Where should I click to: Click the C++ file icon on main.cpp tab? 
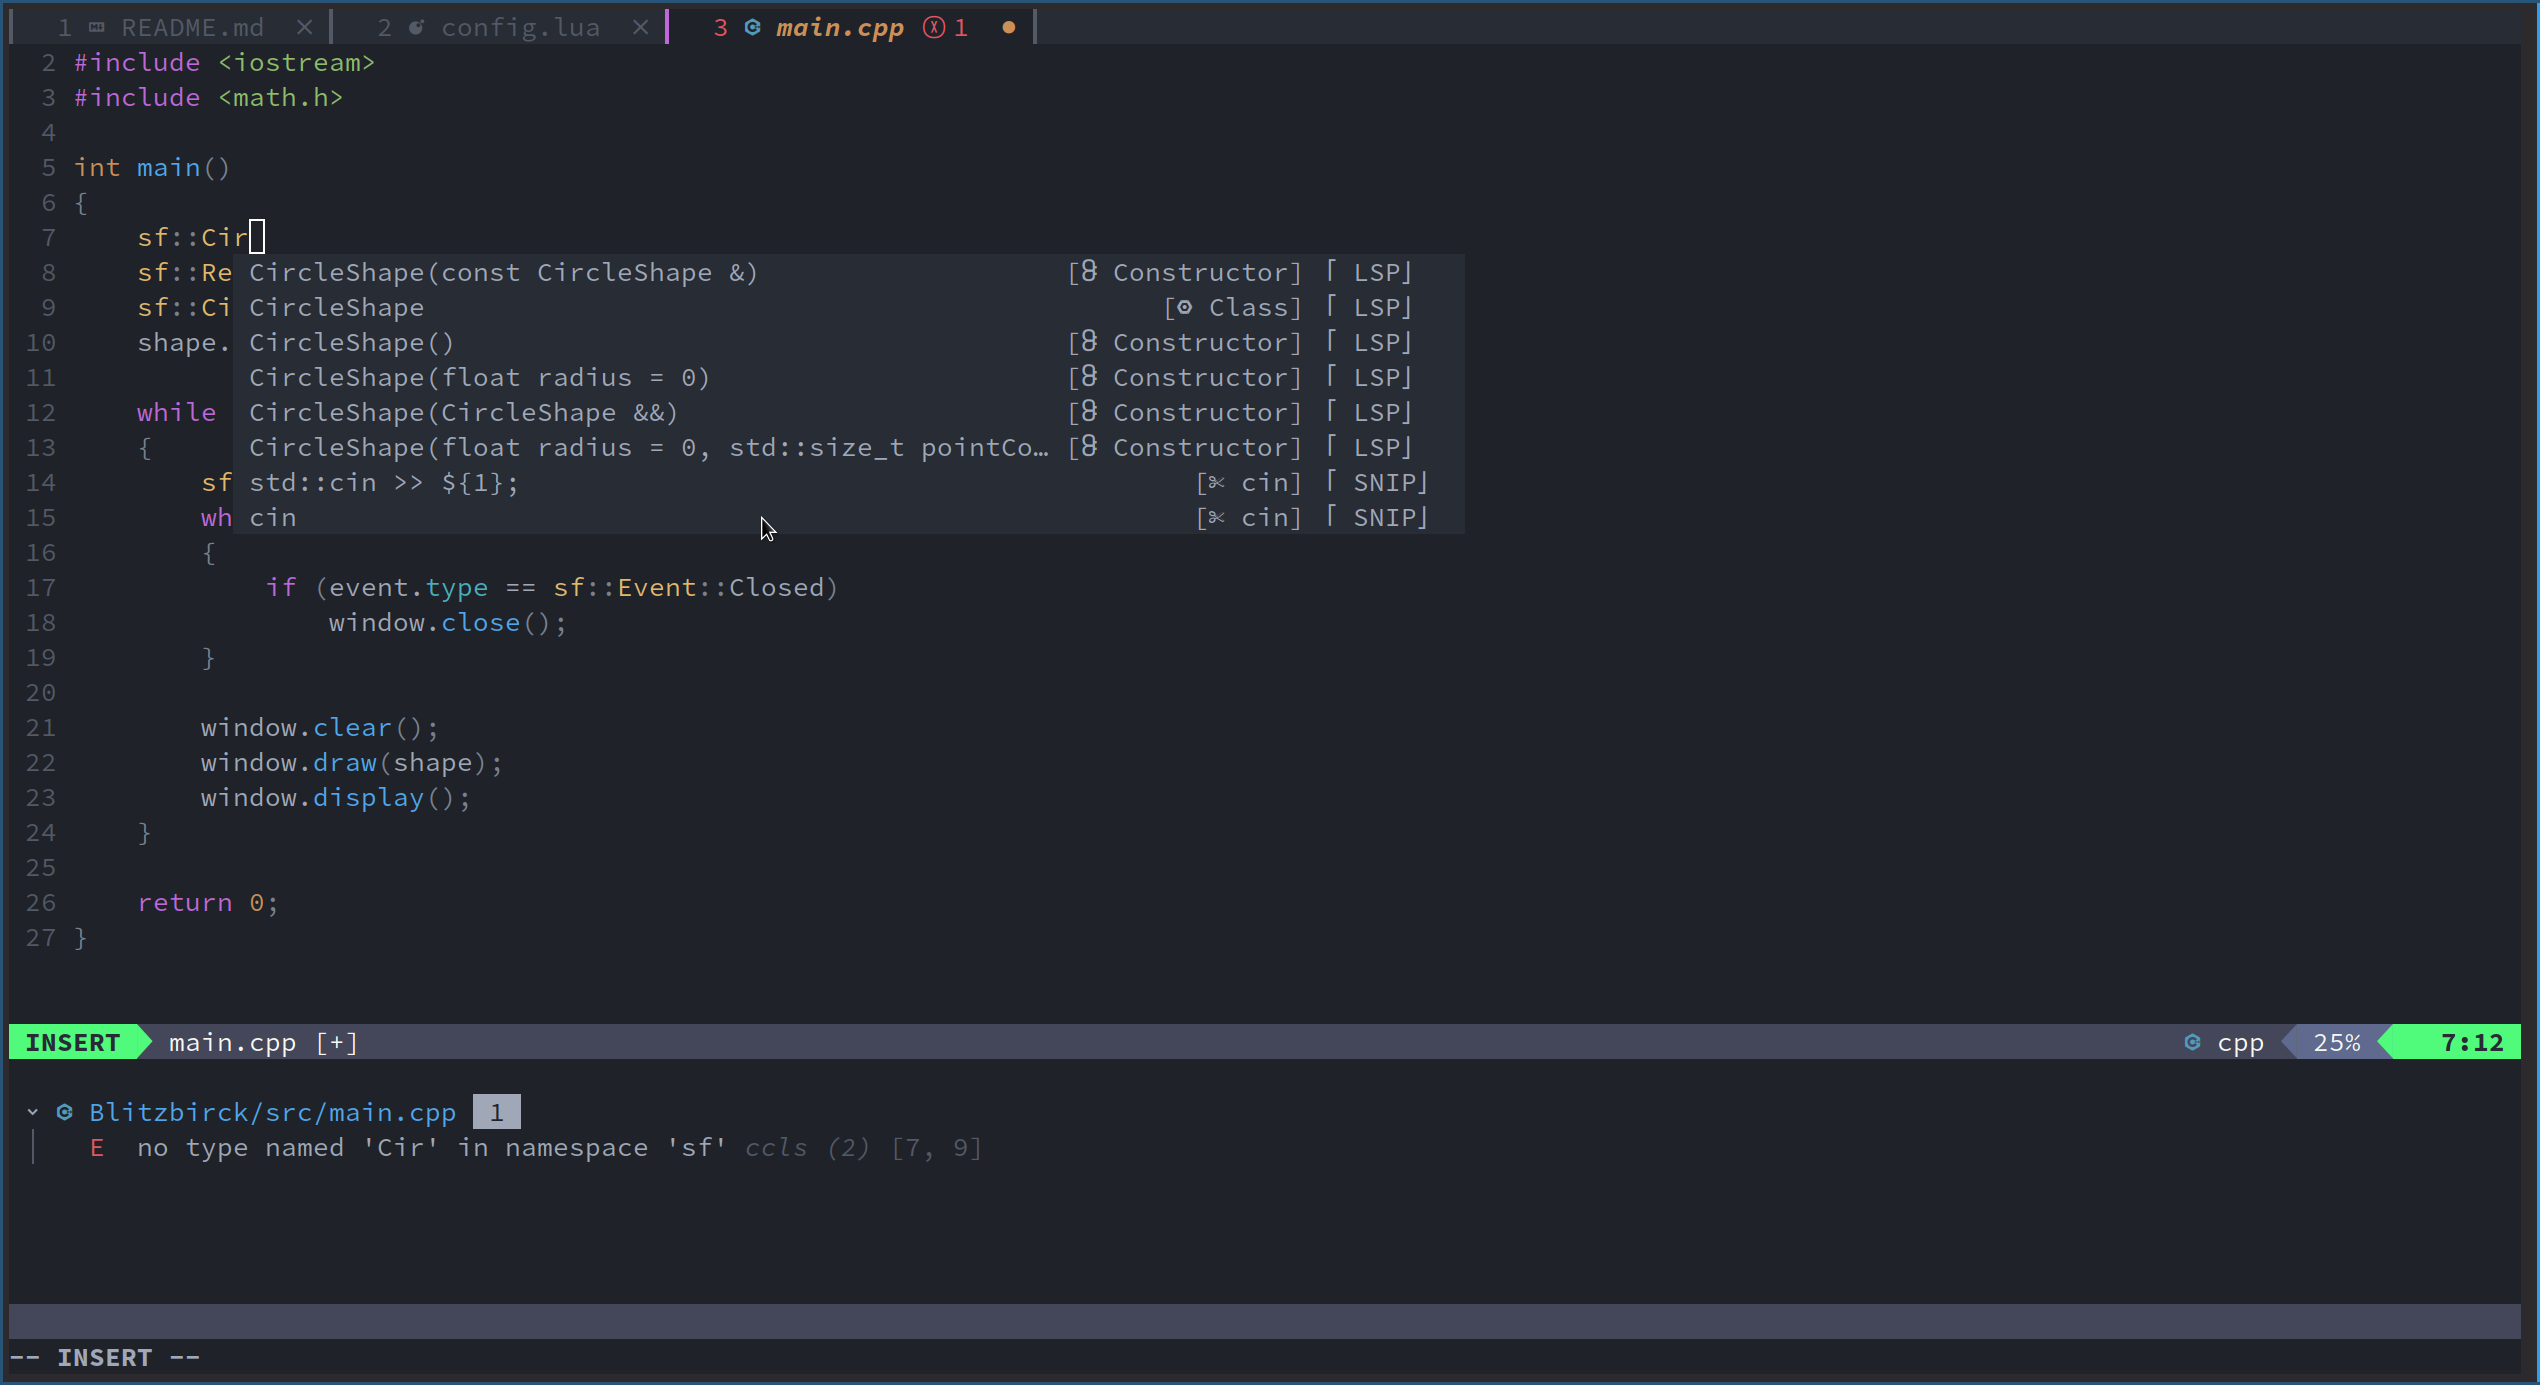point(753,28)
